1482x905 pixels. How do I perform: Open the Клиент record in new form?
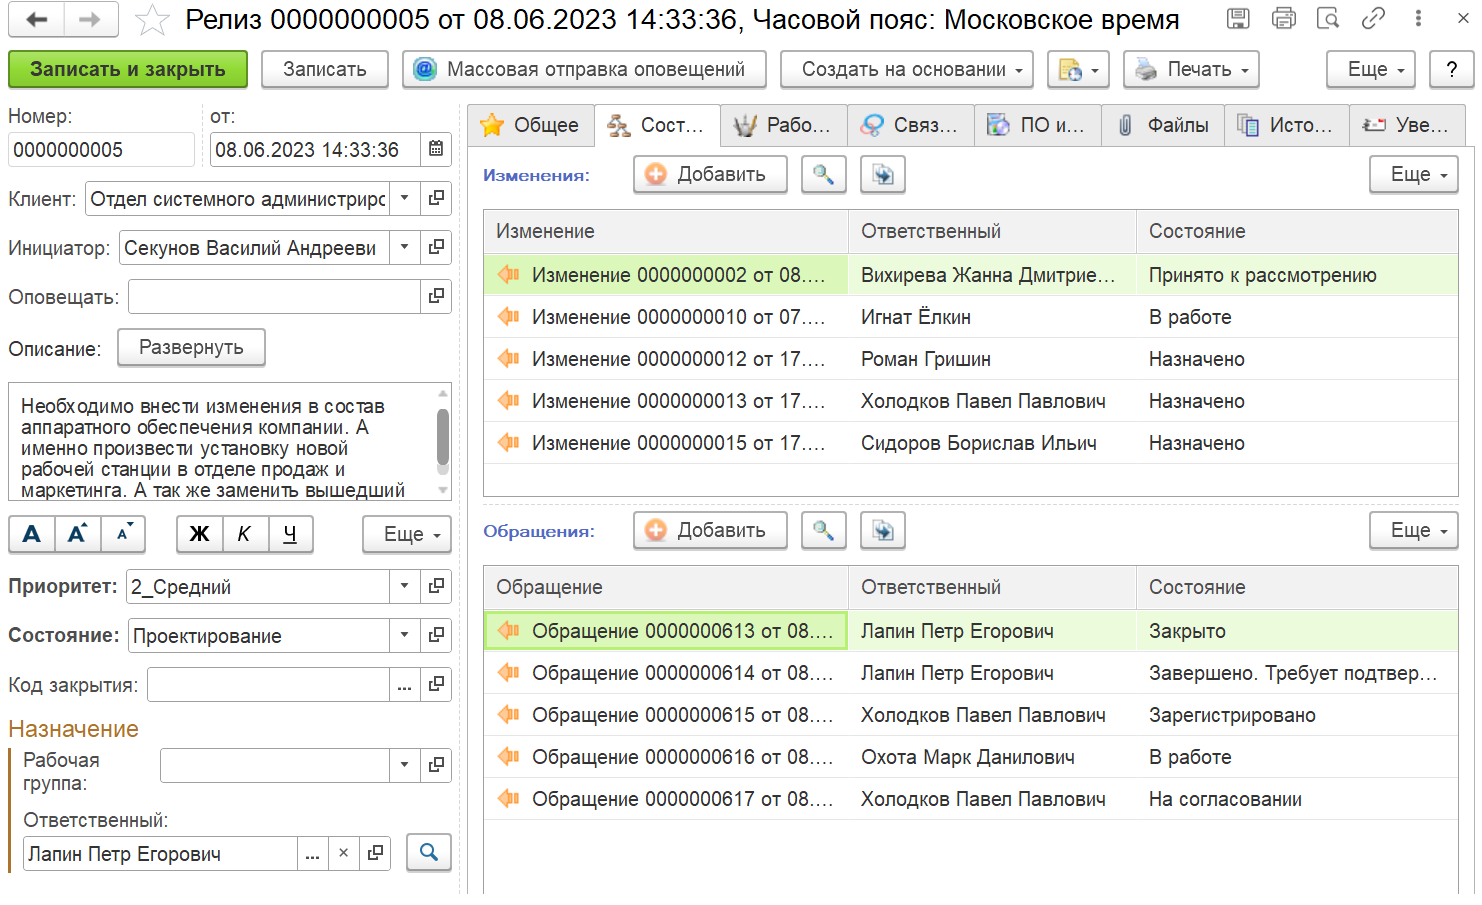[x=436, y=199]
